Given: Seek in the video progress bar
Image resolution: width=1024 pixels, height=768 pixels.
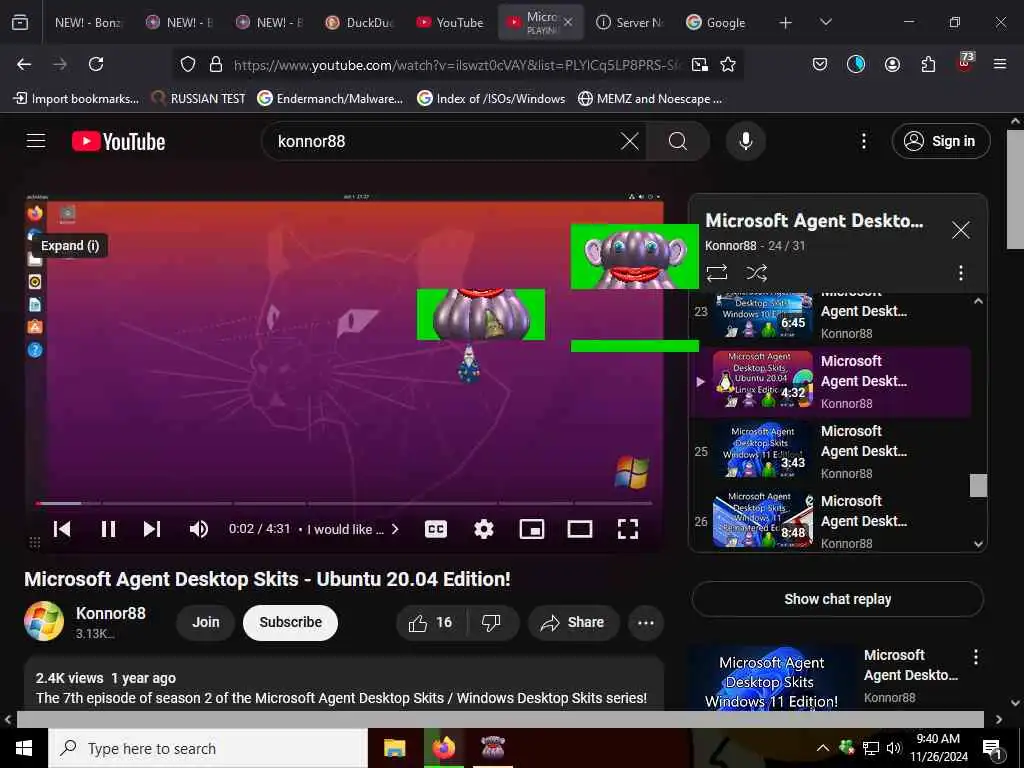Looking at the screenshot, I should [x=344, y=504].
